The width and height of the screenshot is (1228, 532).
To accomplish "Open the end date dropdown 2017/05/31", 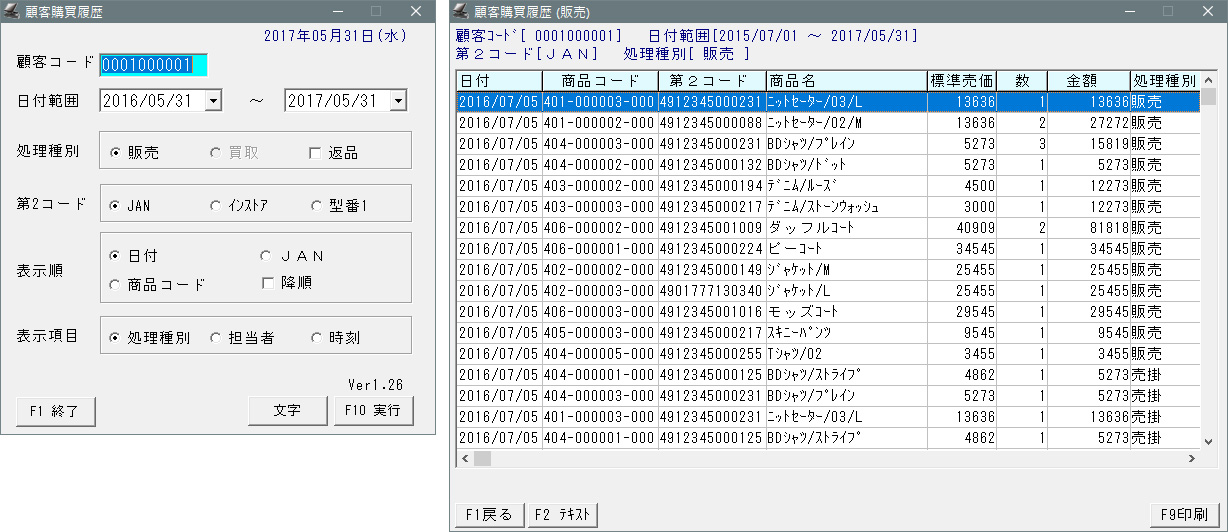I will point(398,100).
